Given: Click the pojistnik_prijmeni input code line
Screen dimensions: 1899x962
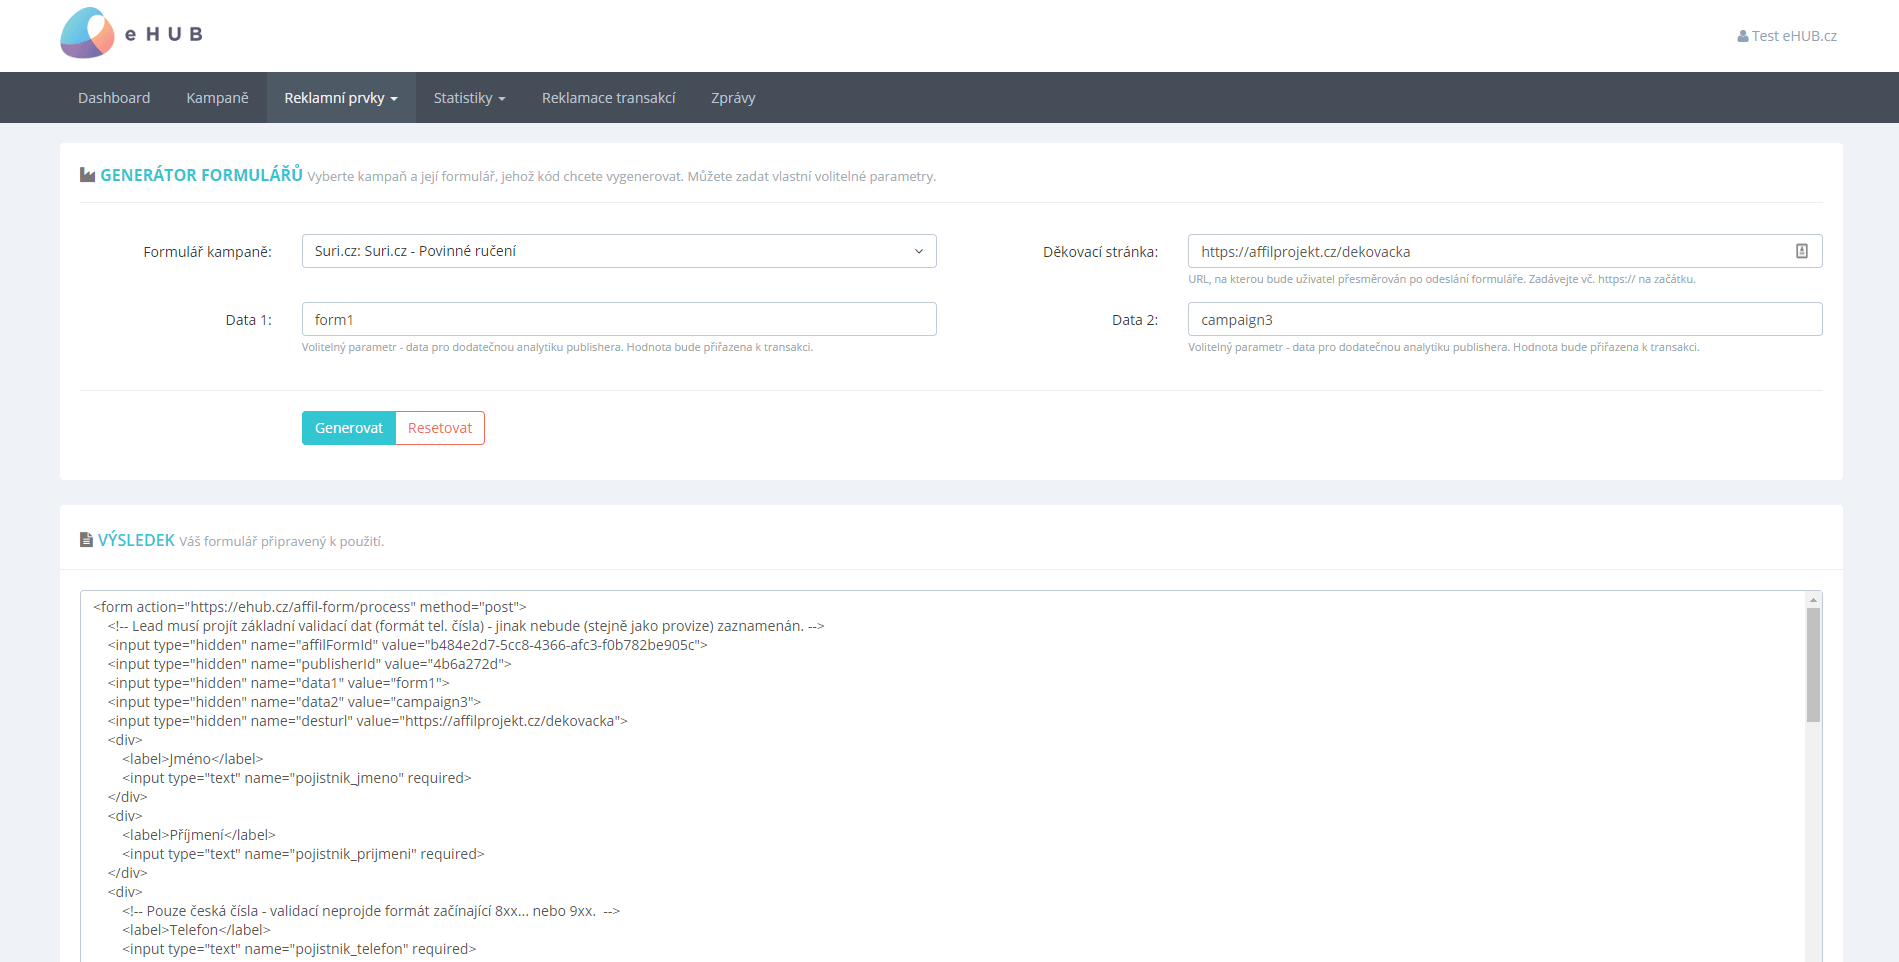Looking at the screenshot, I should click(x=303, y=854).
